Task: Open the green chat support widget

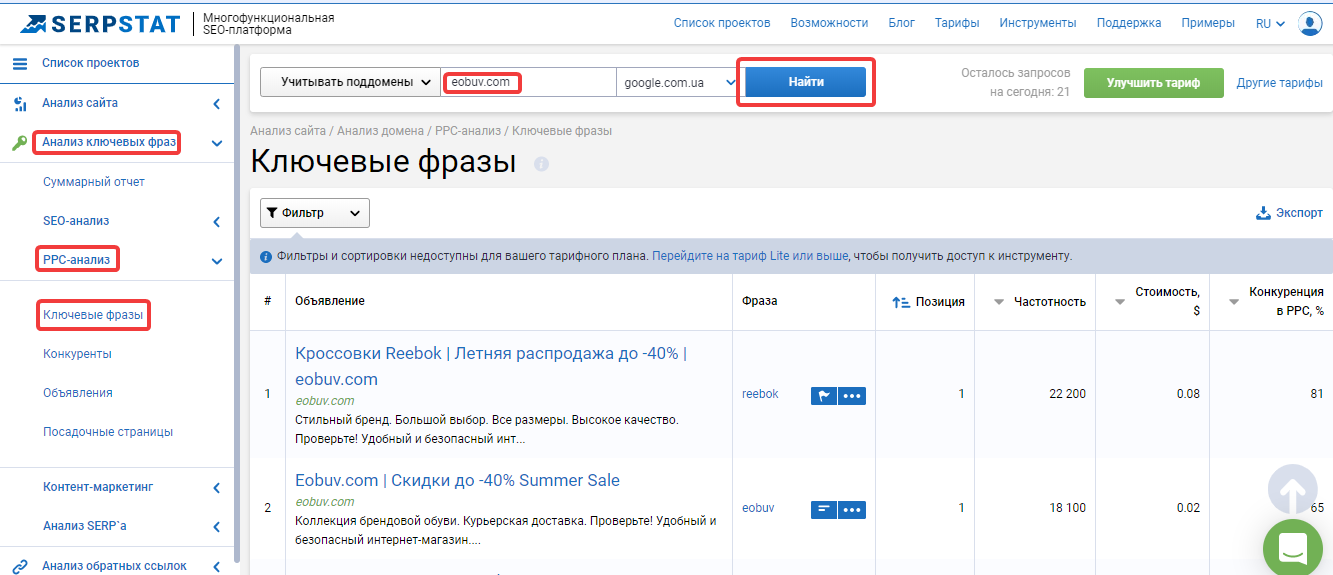Action: [x=1293, y=548]
